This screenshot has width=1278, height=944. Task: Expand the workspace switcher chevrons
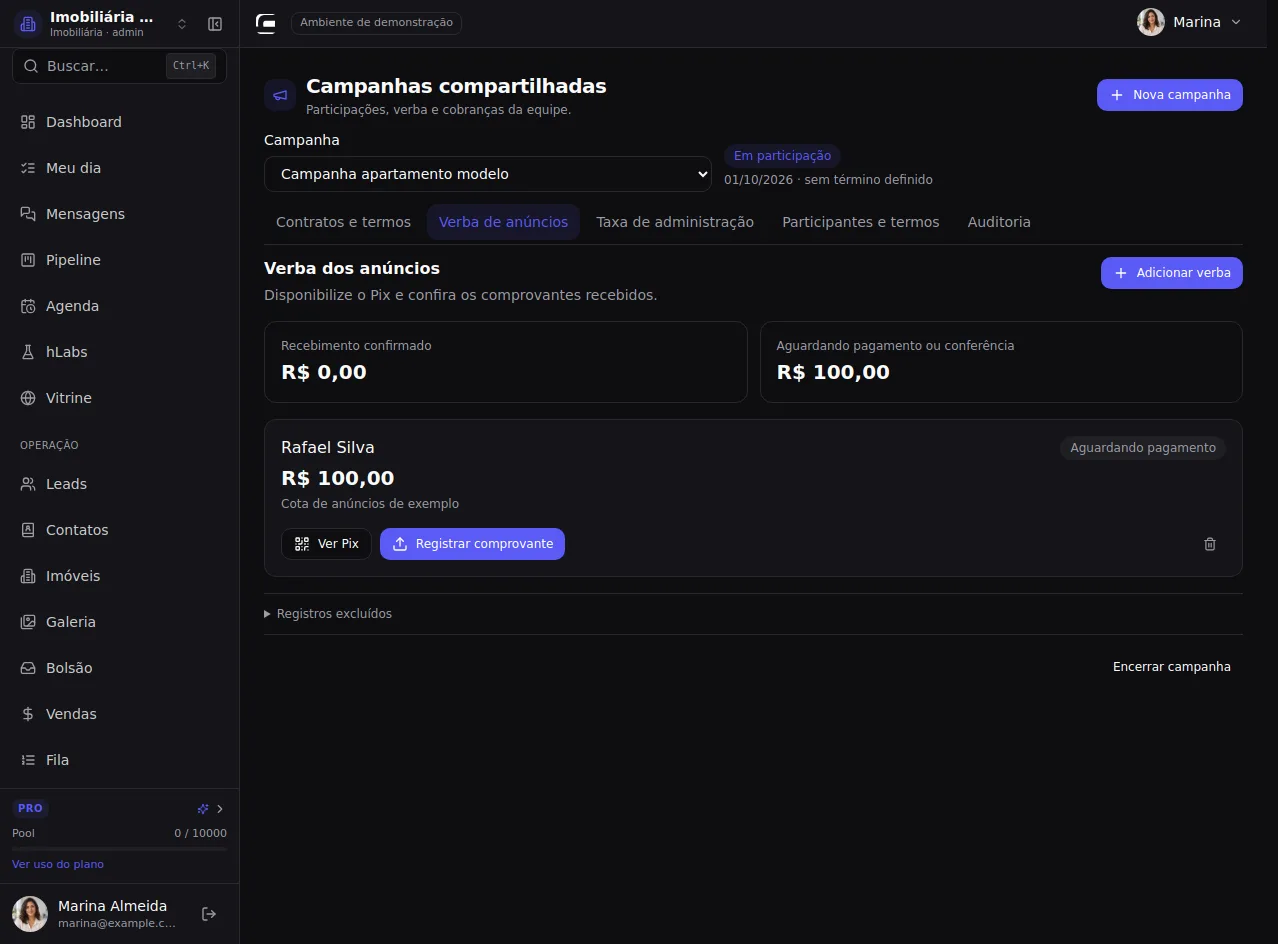click(182, 24)
